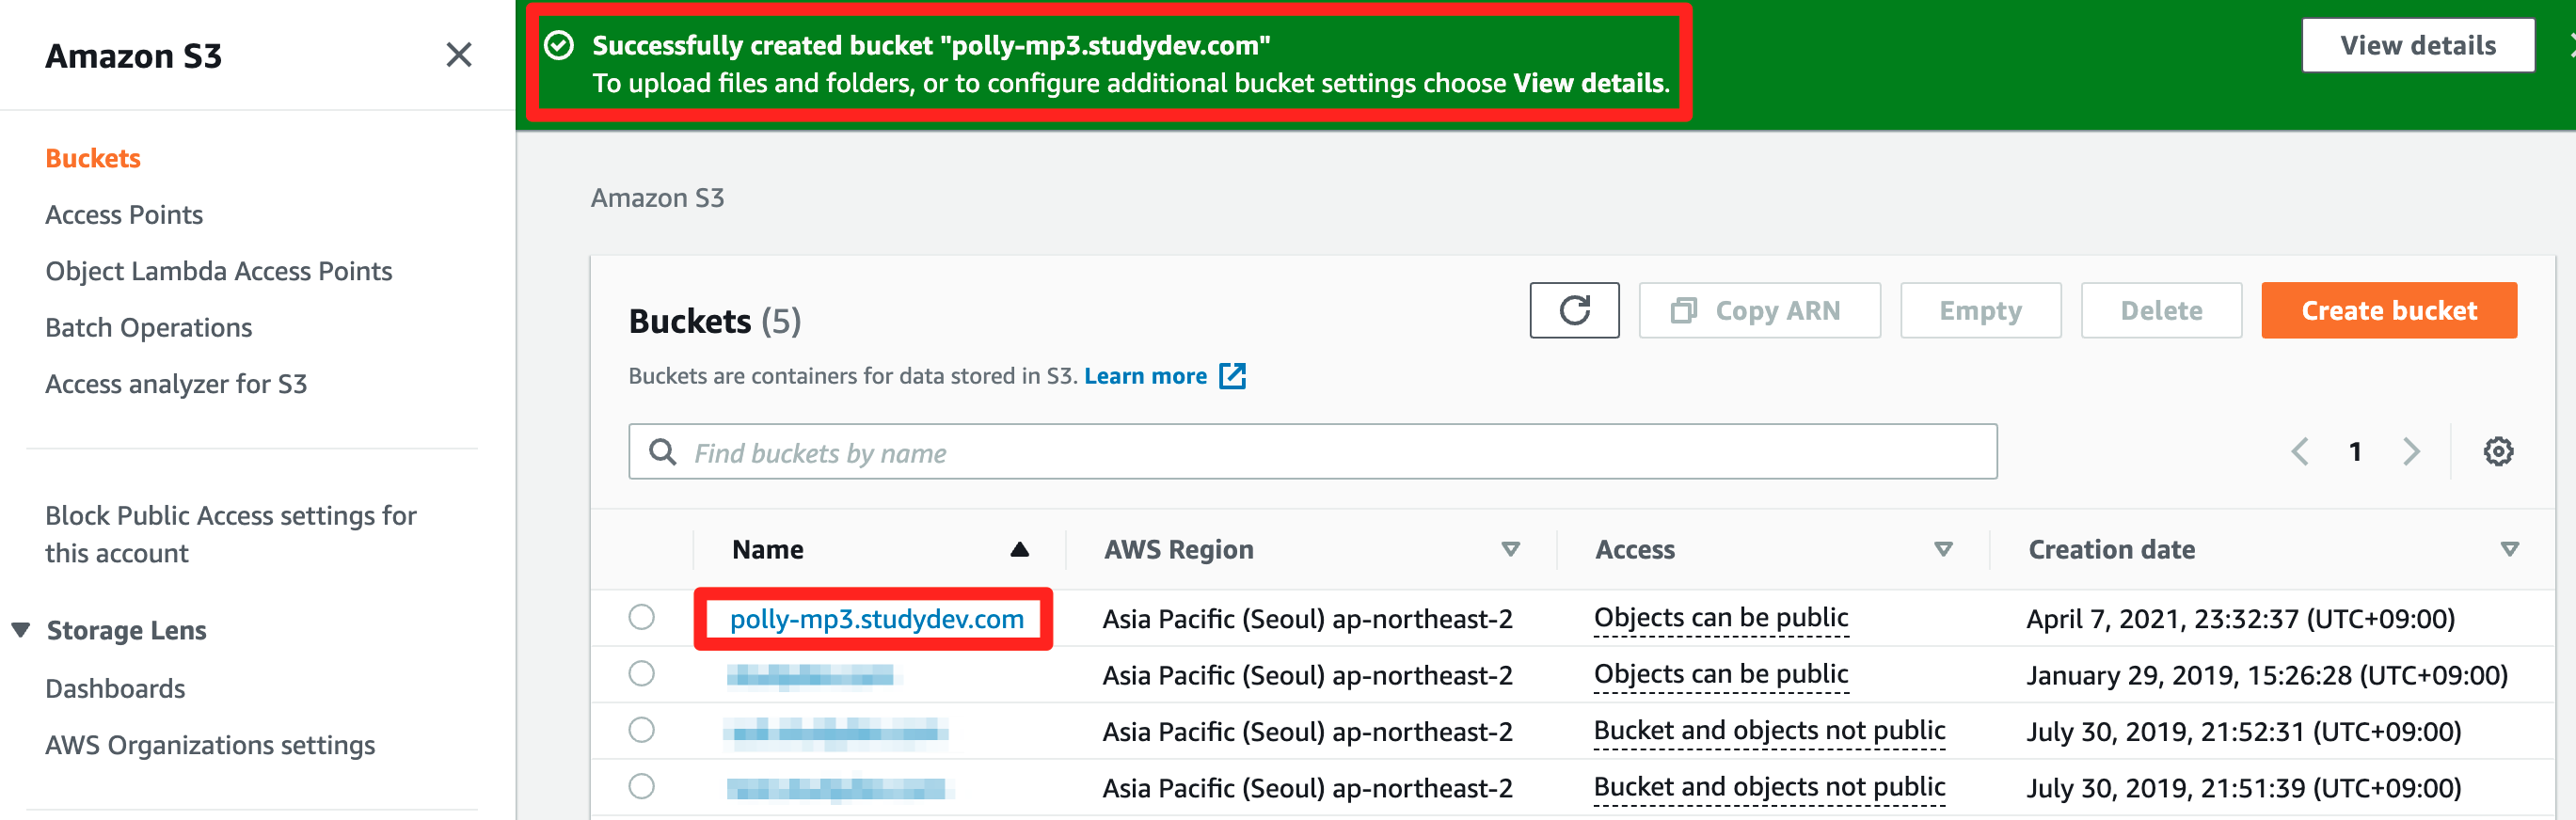Close the Amazon S3 side navigation panel
Screen dimensions: 2576x820
(x=458, y=55)
